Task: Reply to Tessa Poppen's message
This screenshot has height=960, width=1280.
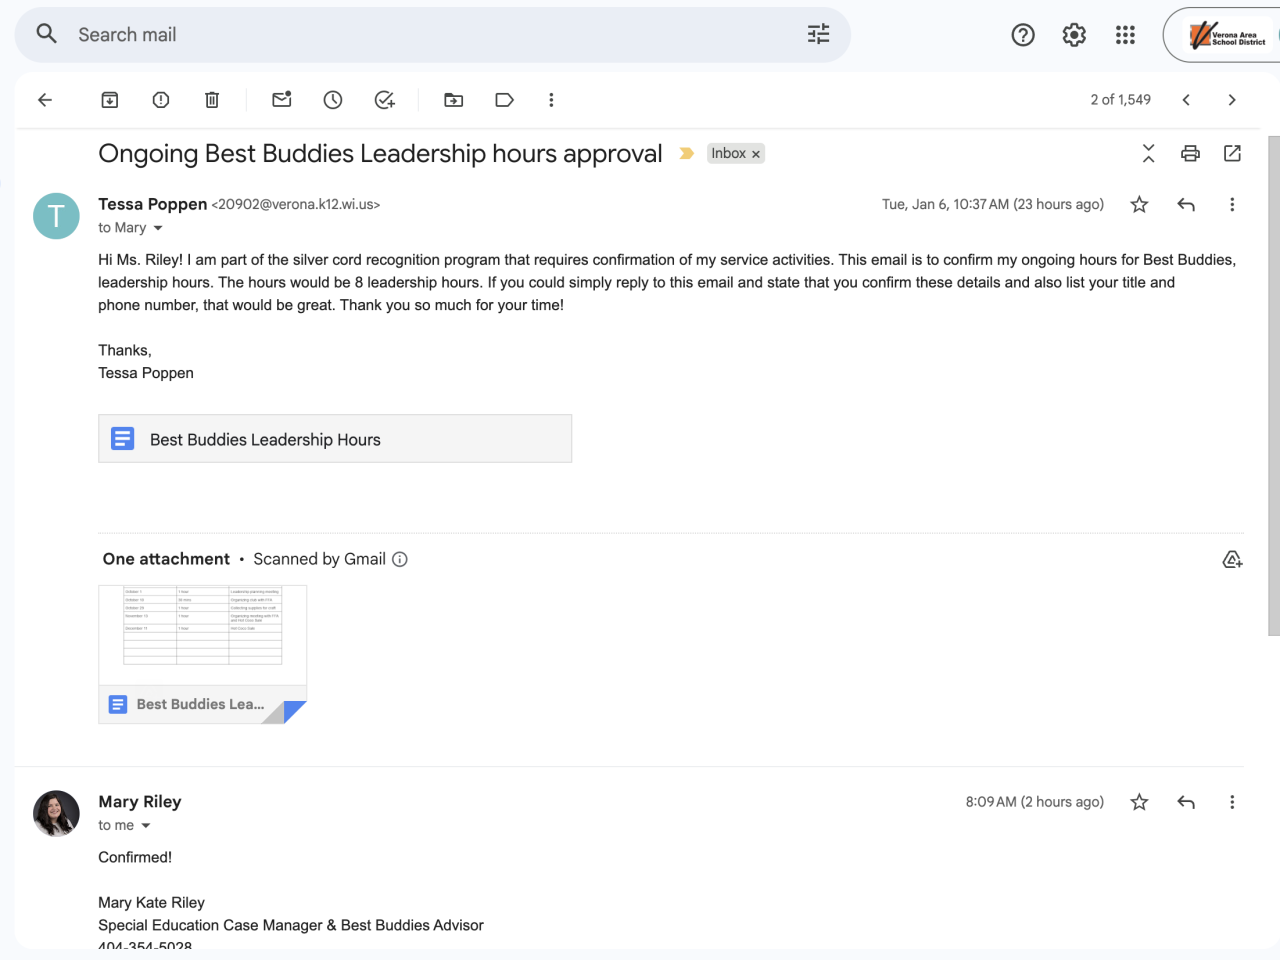Action: click(x=1186, y=205)
